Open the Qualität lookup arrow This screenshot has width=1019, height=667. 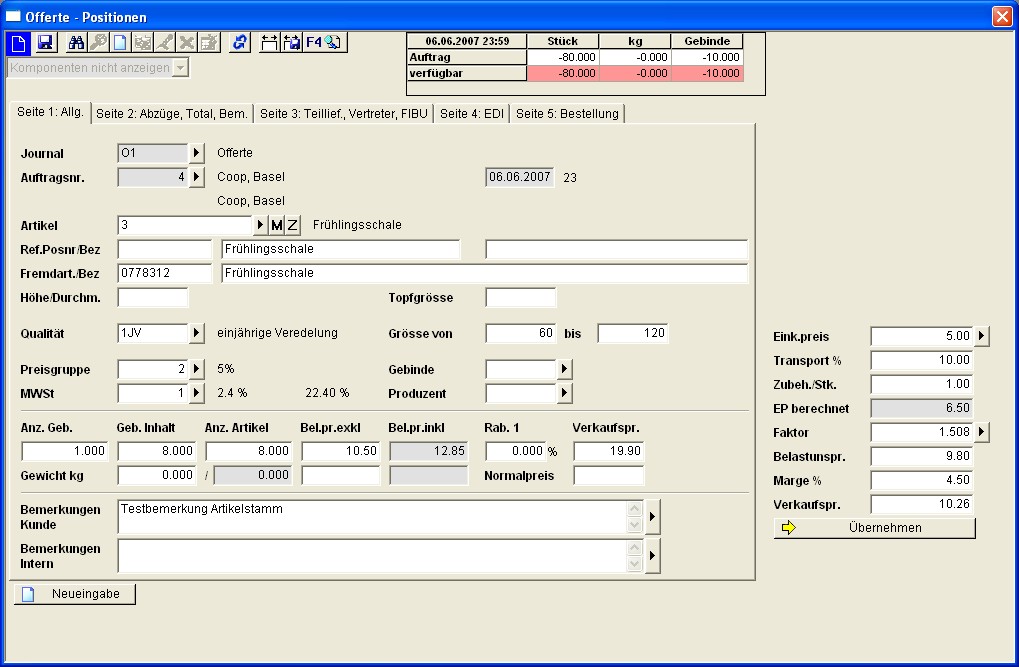(x=196, y=334)
